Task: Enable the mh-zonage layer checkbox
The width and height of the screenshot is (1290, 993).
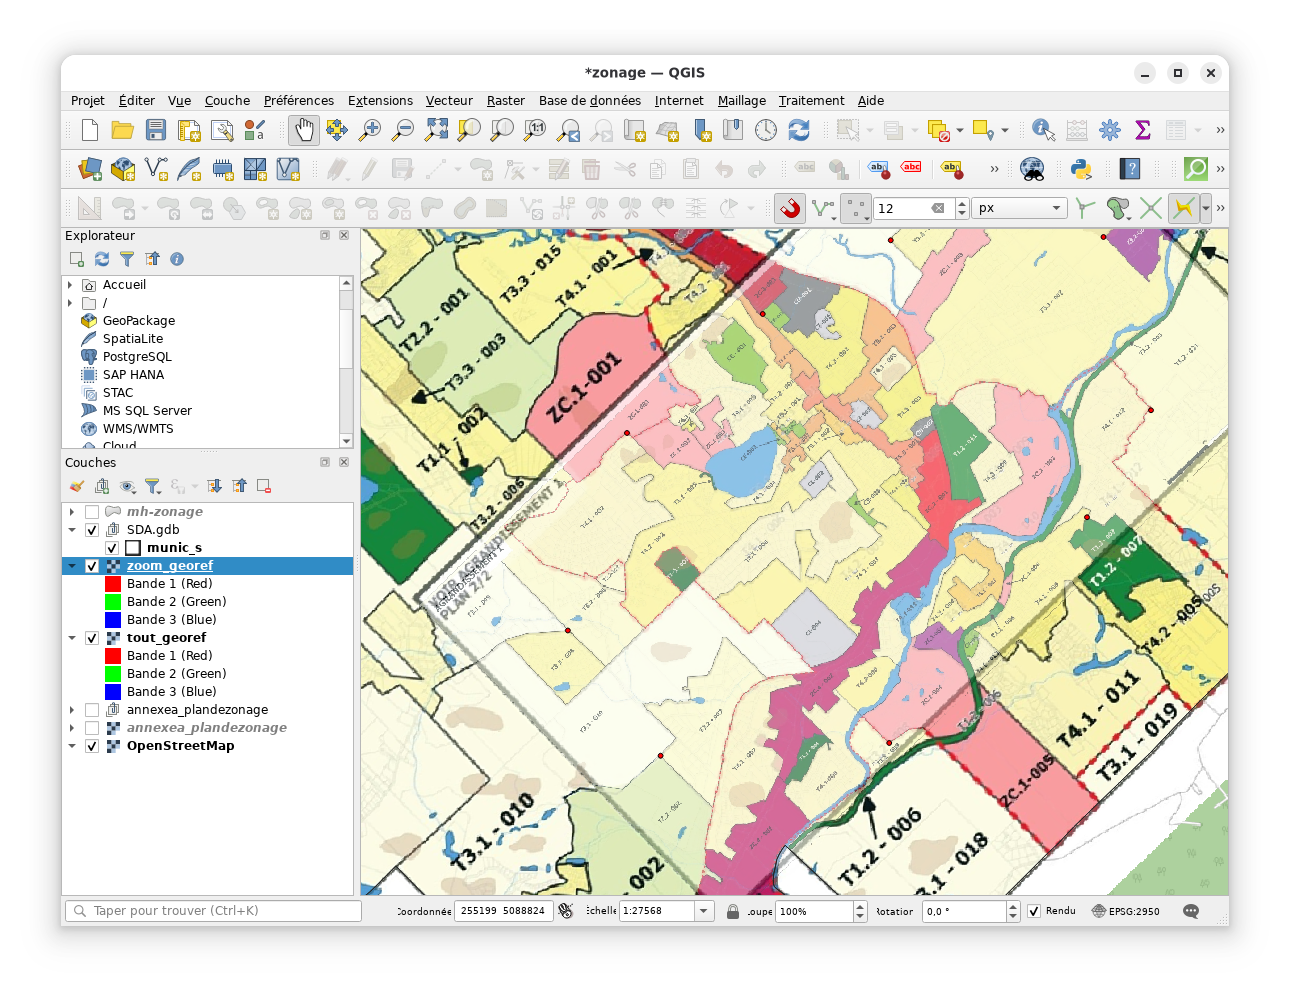Action: coord(92,512)
